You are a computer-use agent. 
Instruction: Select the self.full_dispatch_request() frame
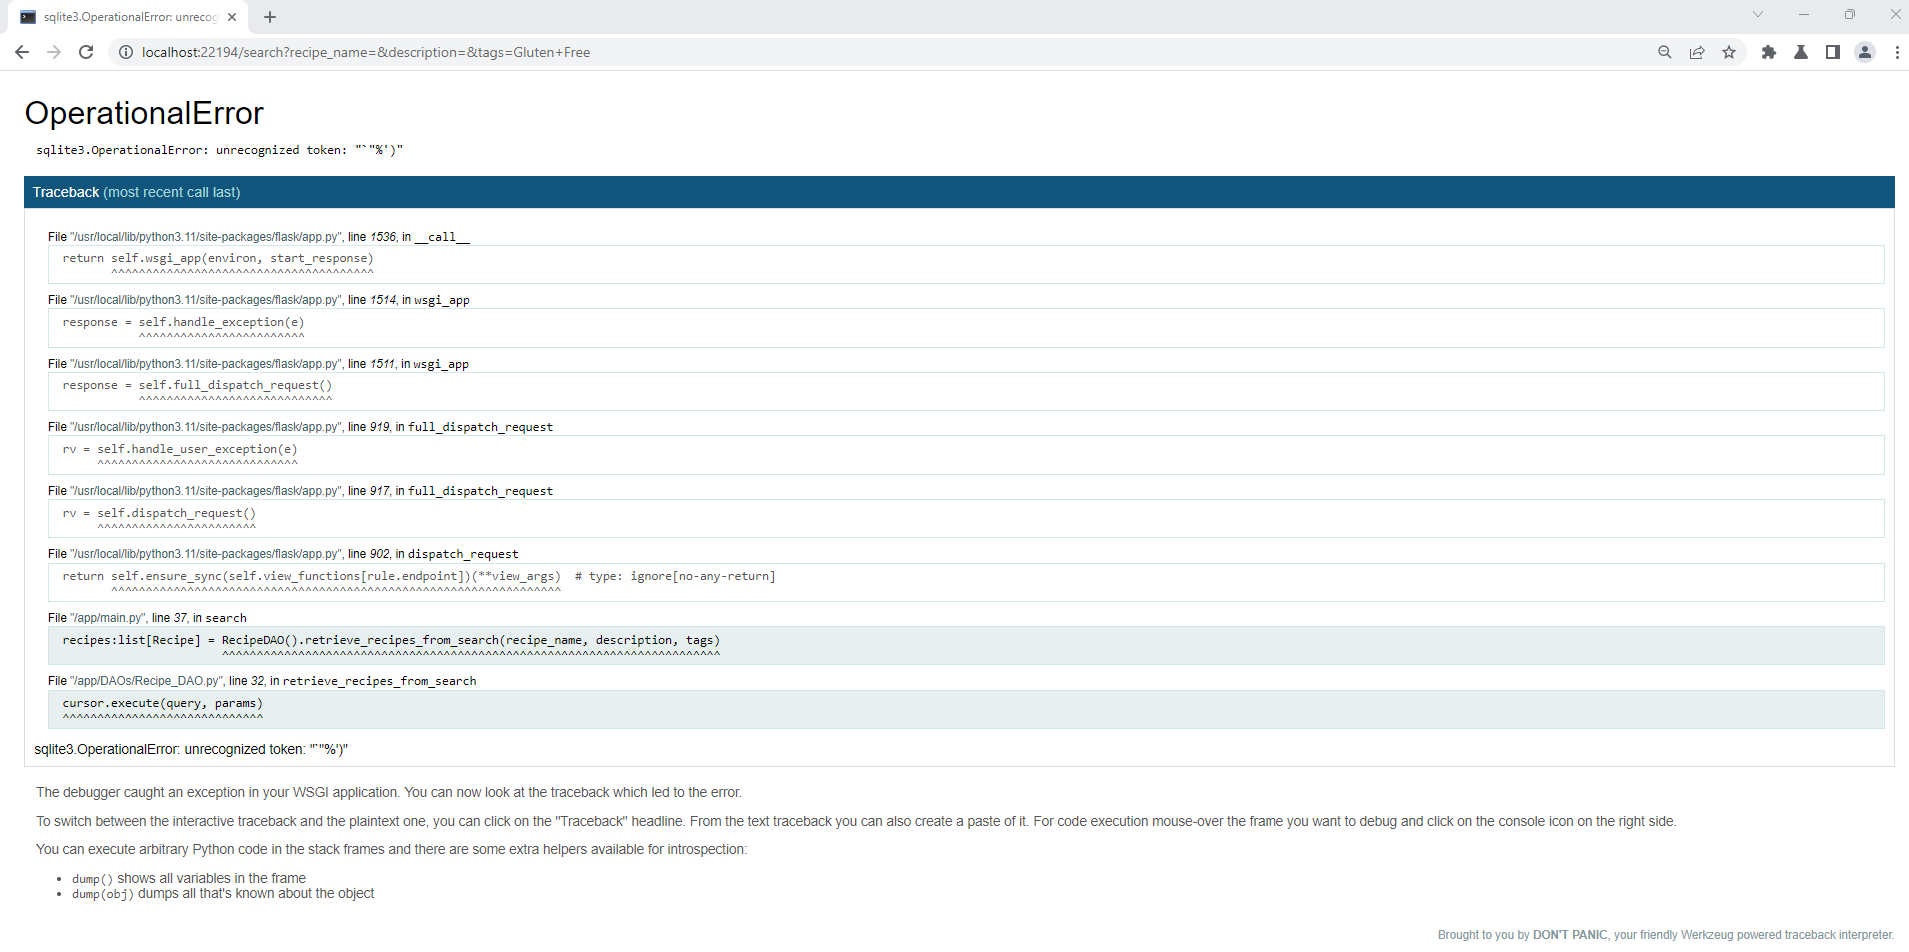click(966, 391)
